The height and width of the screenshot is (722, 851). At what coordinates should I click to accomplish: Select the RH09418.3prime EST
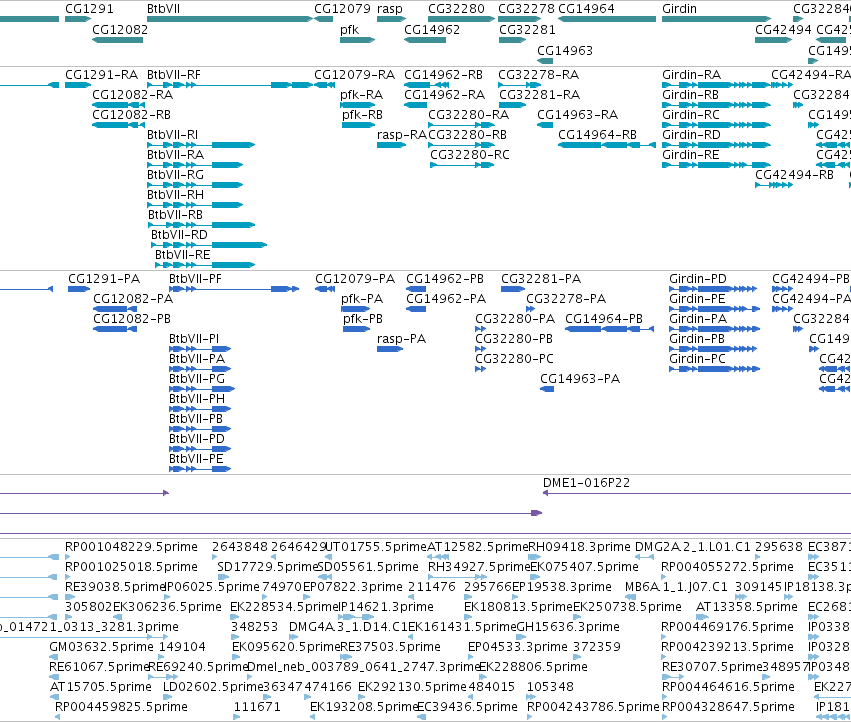pyautogui.click(x=535, y=557)
